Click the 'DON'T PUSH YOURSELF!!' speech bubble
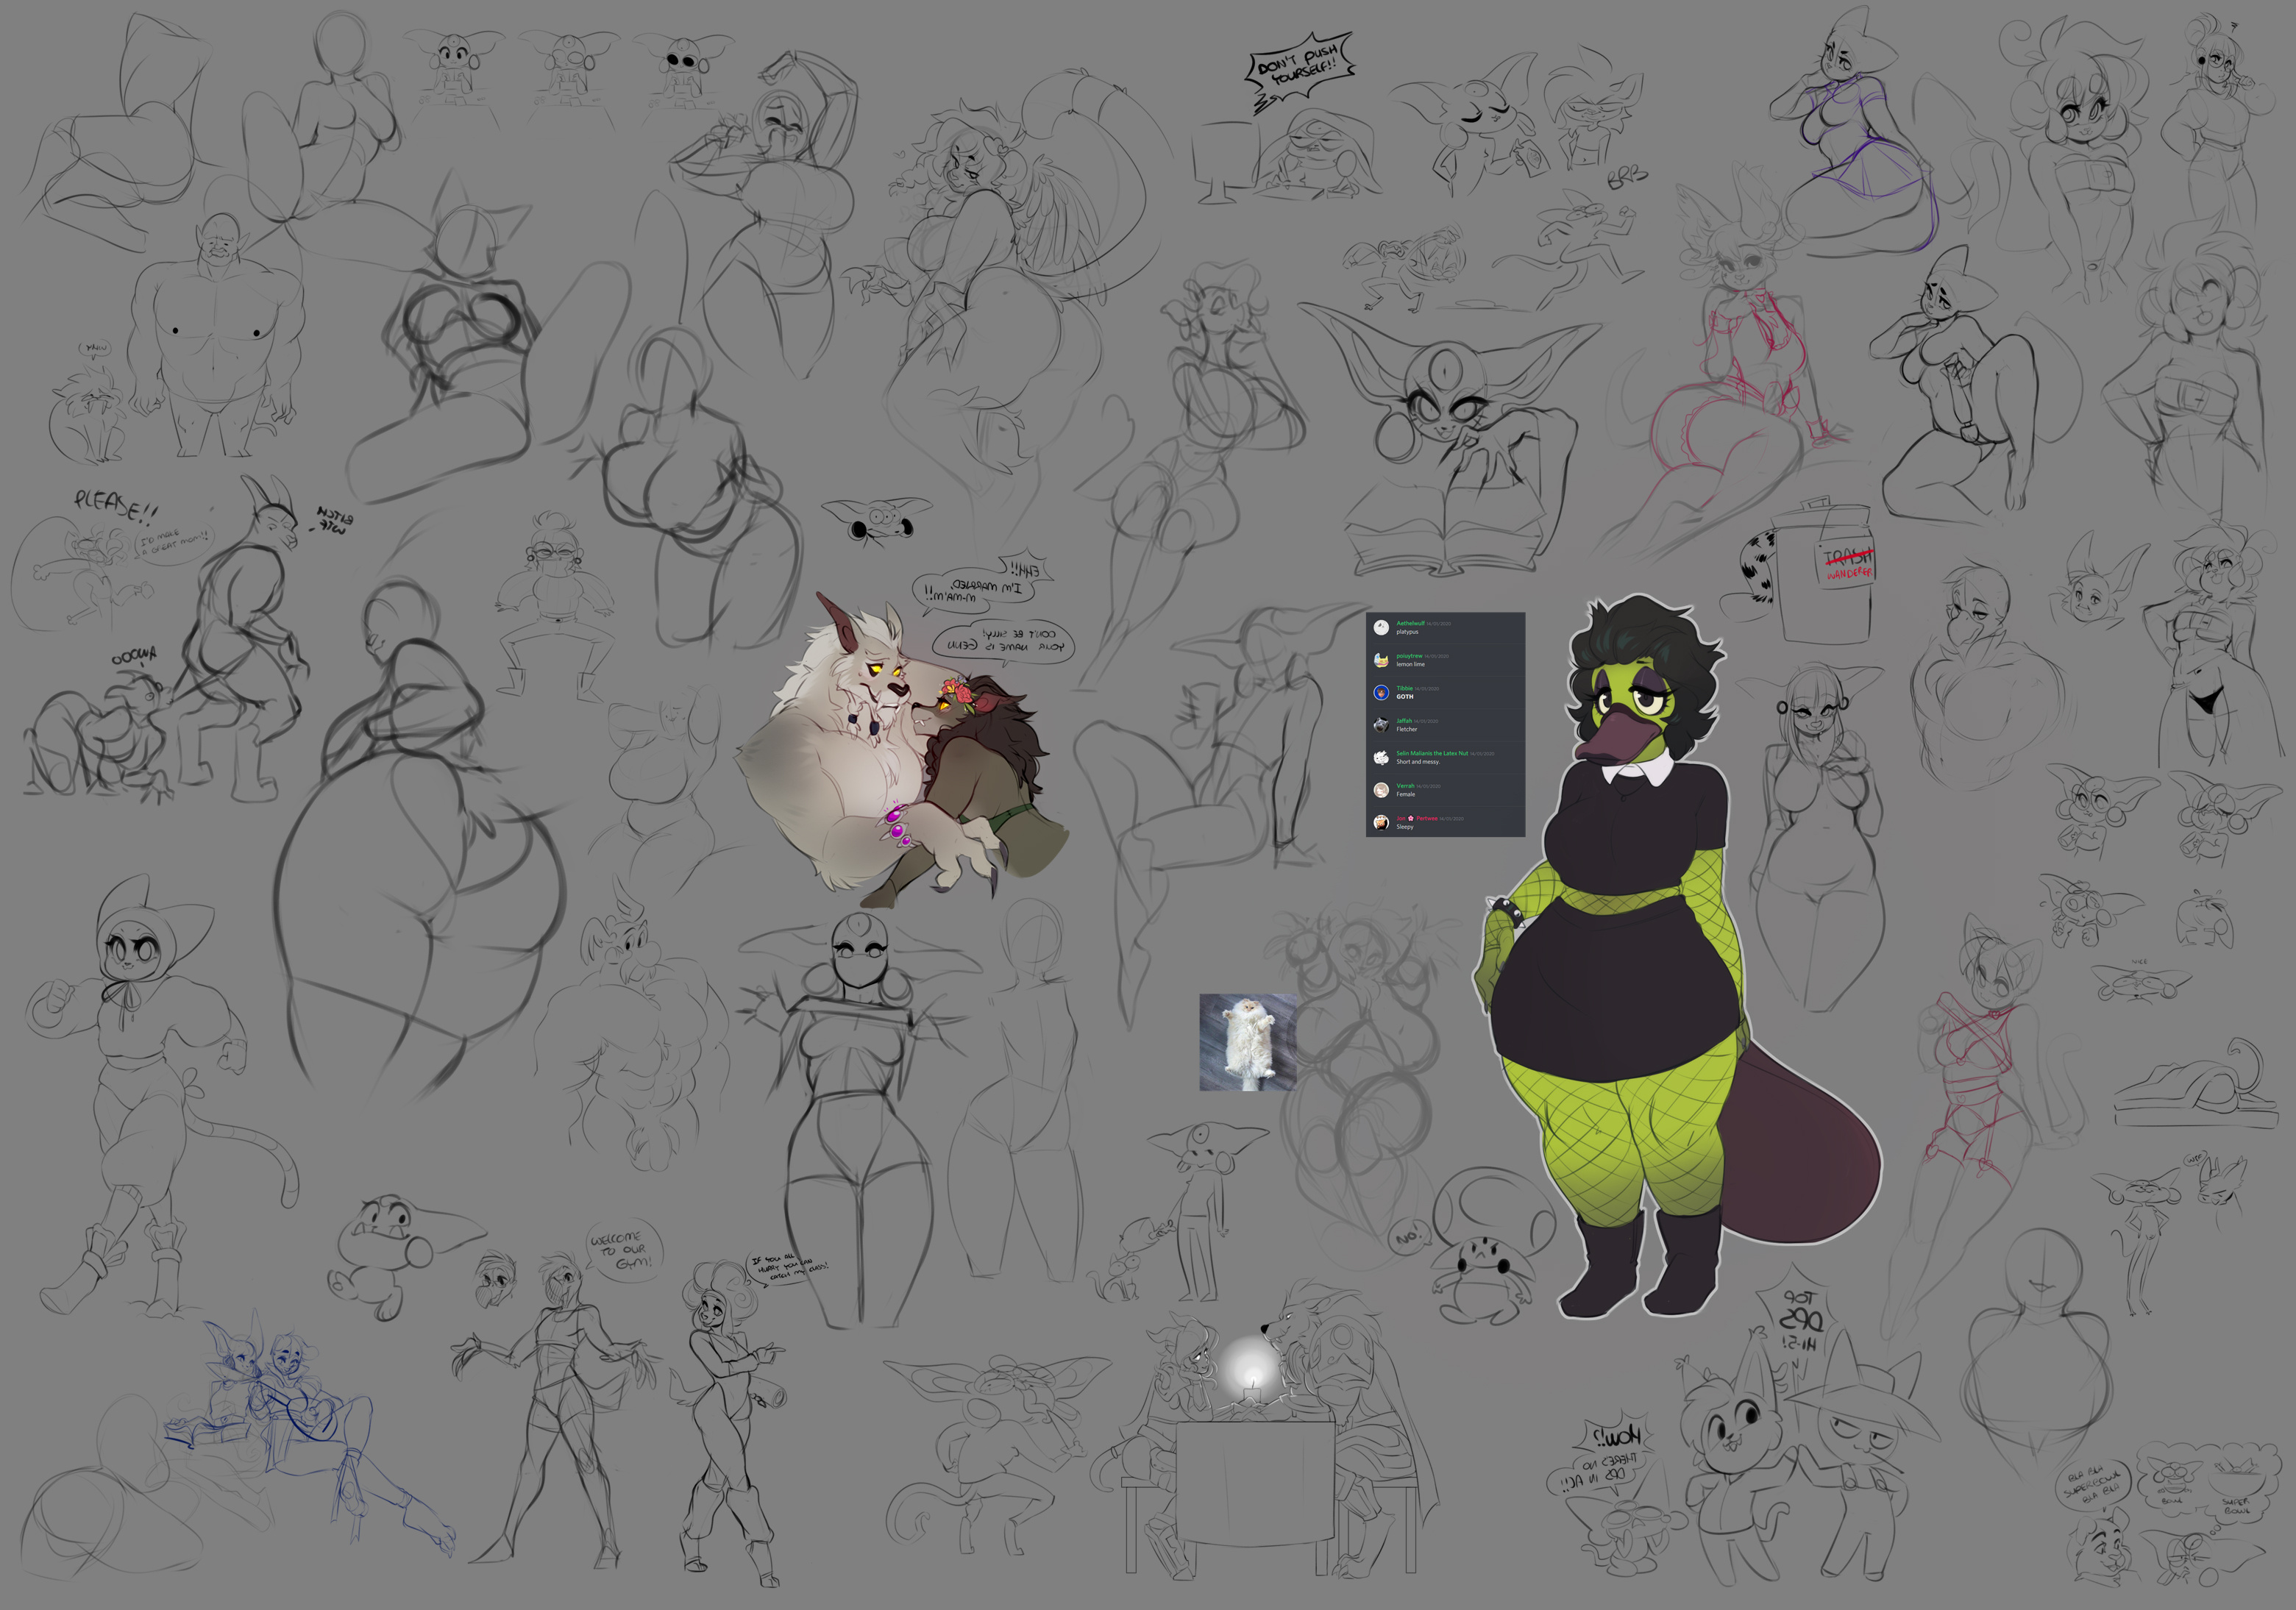Screen dimensions: 2296x1610 click(1300, 68)
